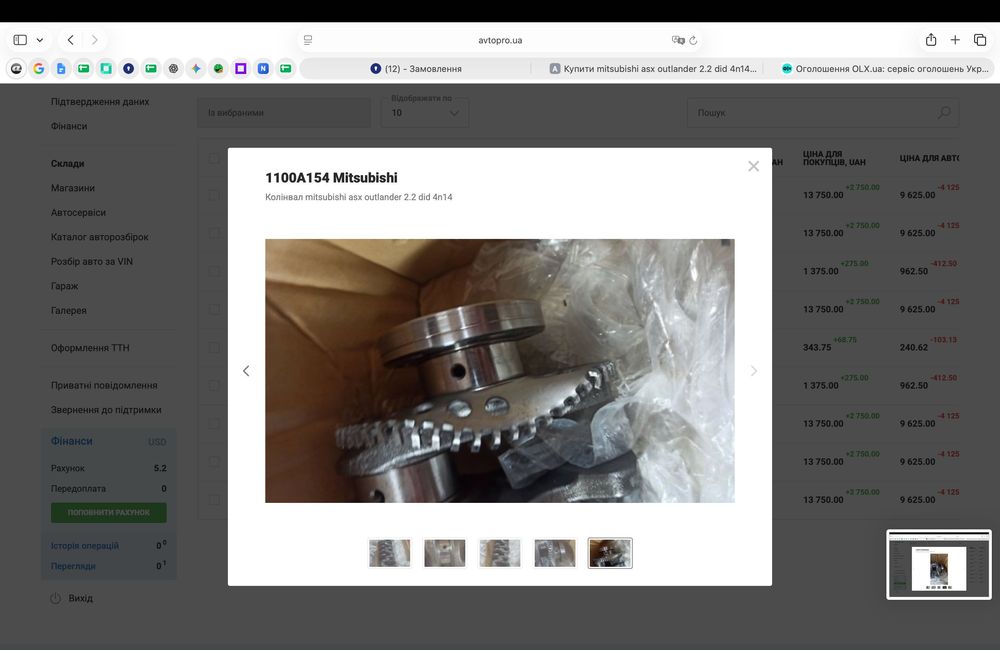
Task: Open the pinned blue N tab
Action: [x=263, y=68]
